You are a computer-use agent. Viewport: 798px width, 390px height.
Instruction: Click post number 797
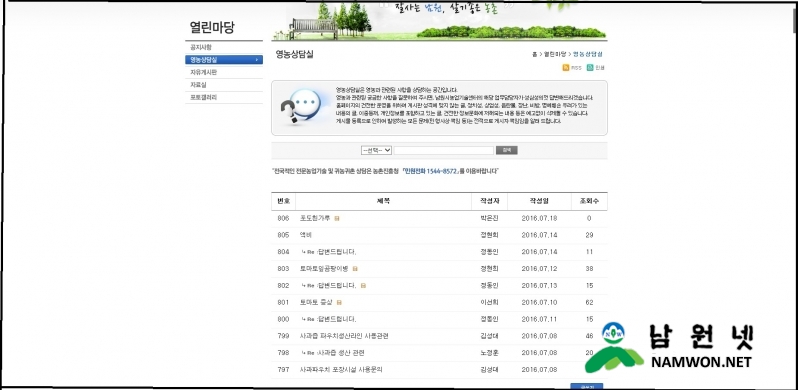(283, 370)
